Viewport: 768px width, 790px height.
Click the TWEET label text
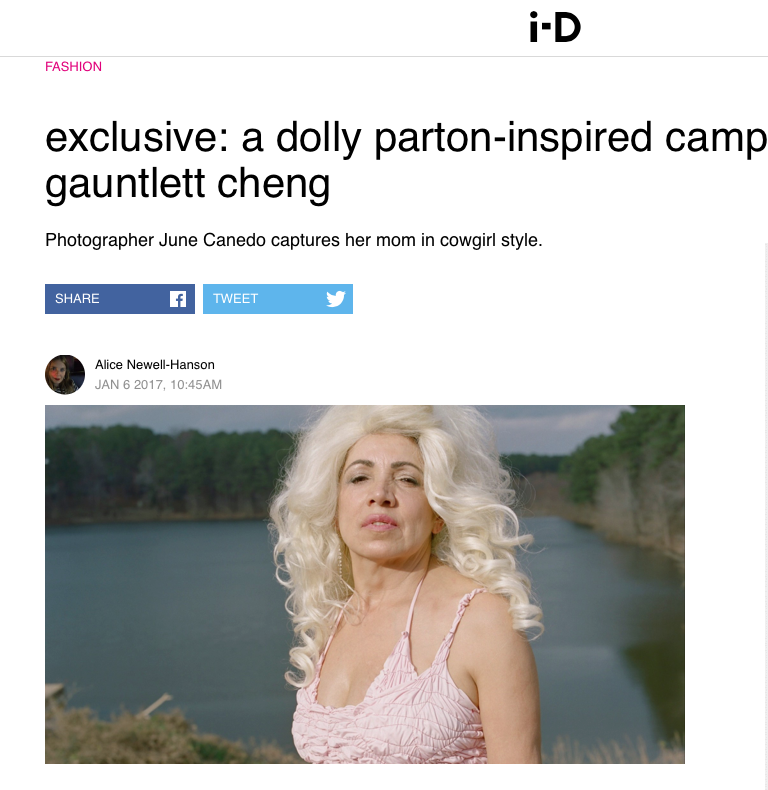(235, 299)
